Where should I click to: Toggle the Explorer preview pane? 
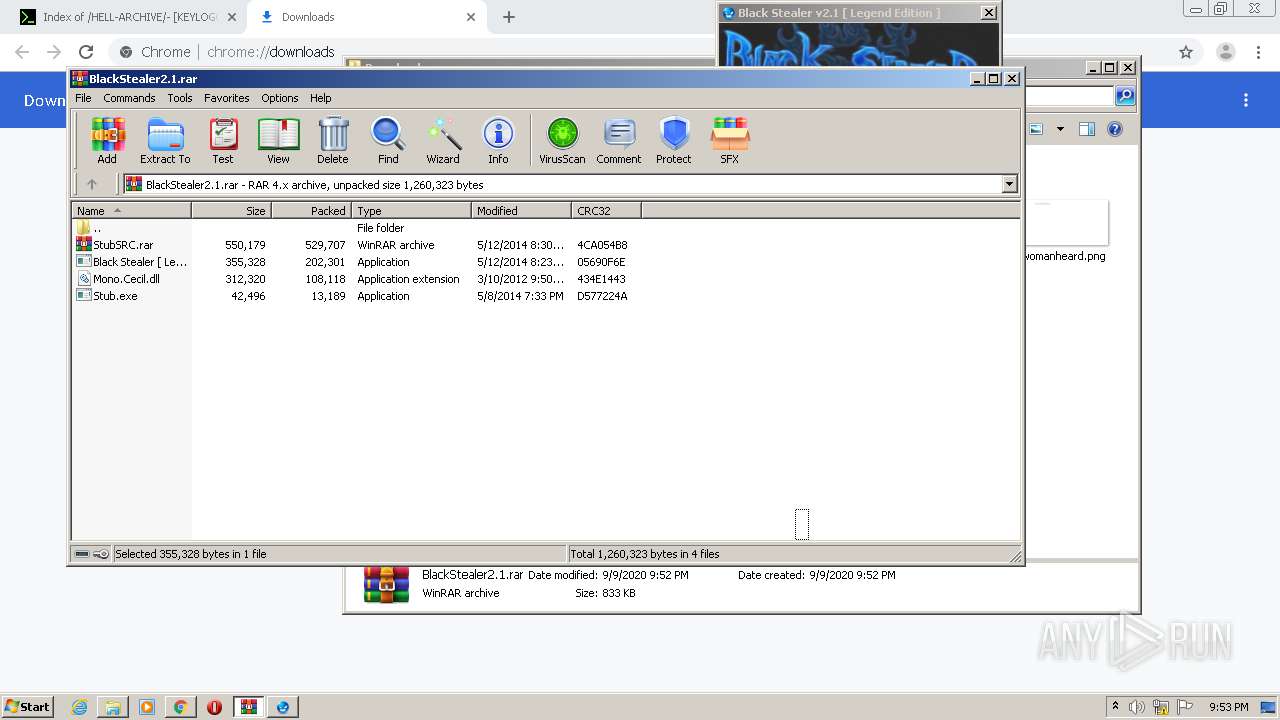coord(1087,129)
